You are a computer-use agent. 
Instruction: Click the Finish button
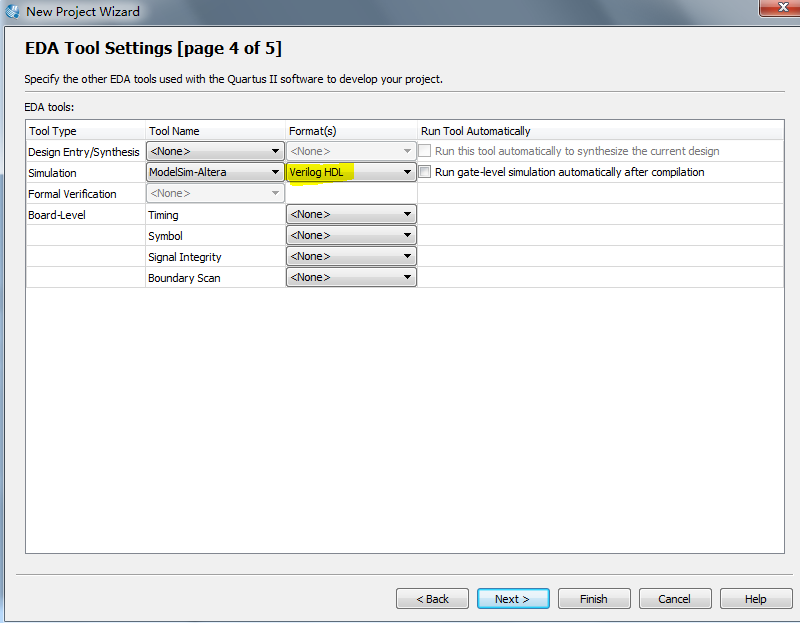point(594,599)
